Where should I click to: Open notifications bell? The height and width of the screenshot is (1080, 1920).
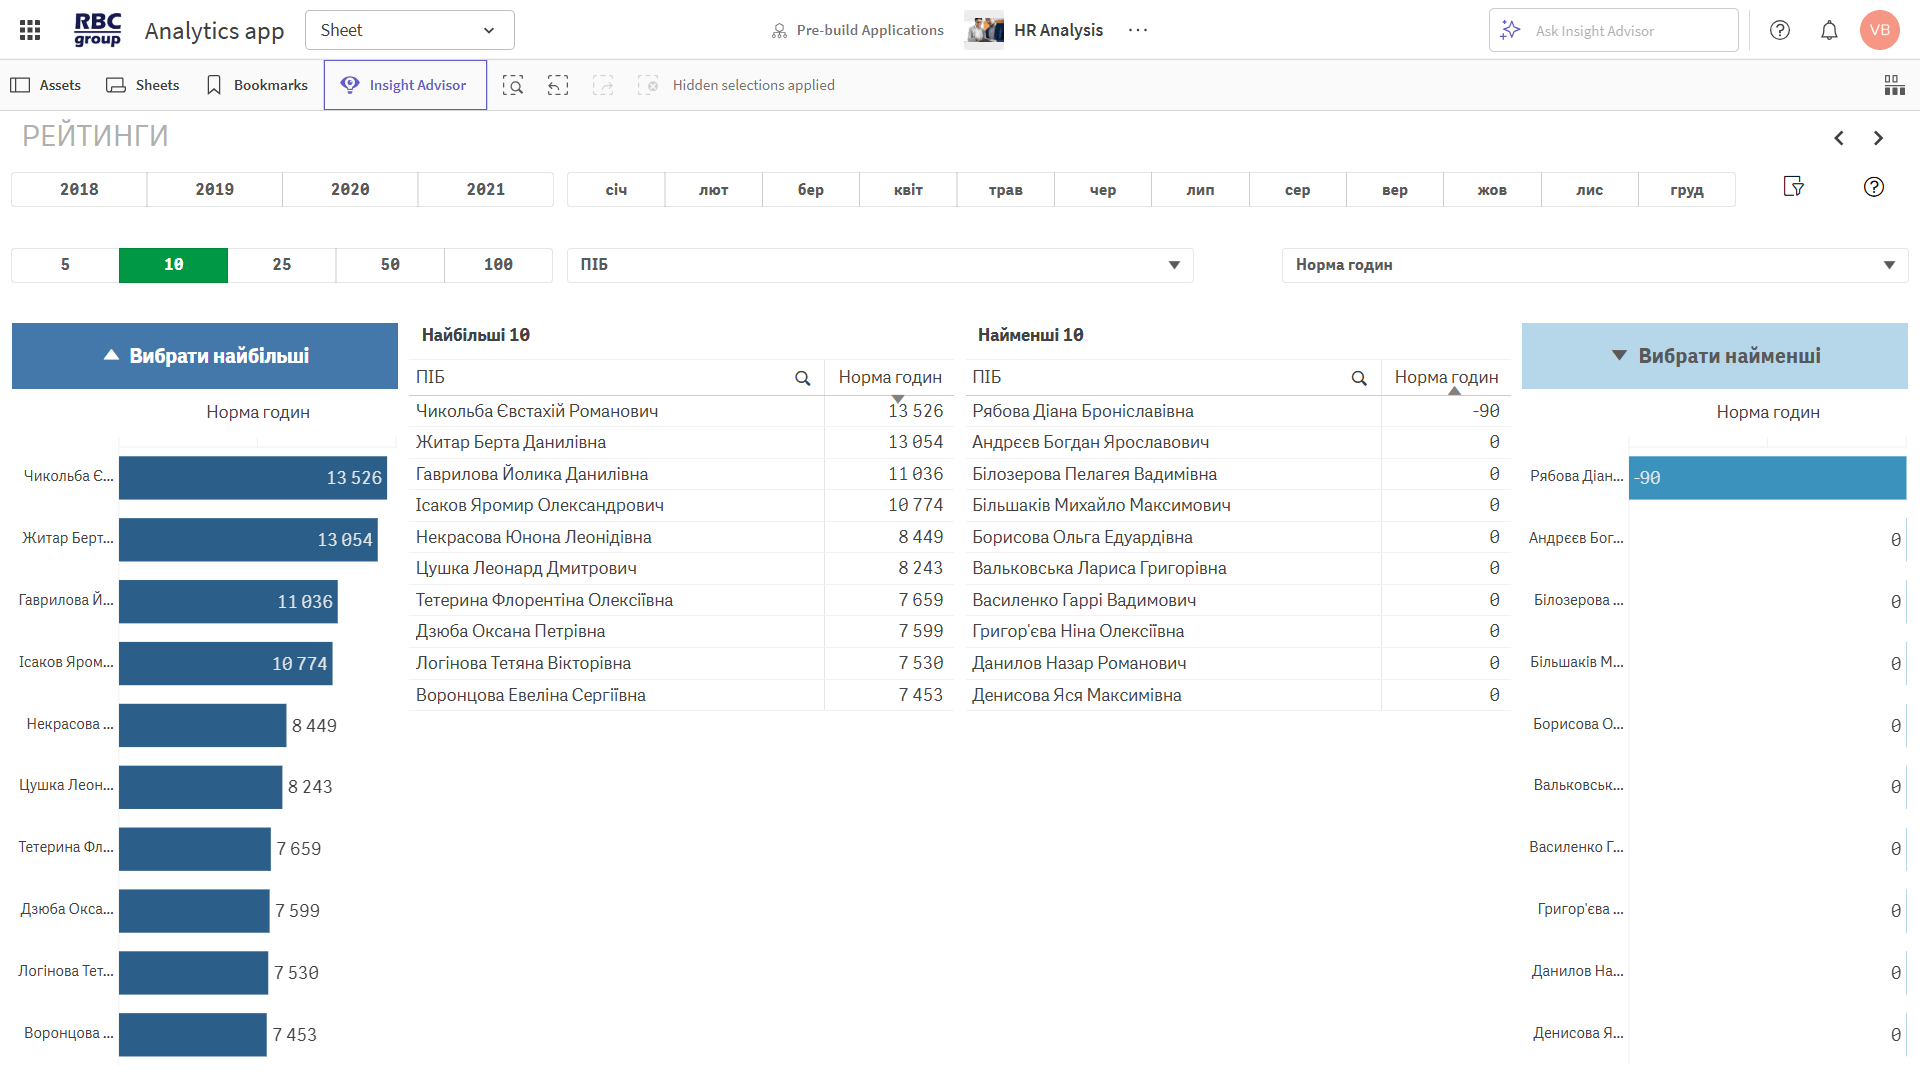[x=1829, y=30]
